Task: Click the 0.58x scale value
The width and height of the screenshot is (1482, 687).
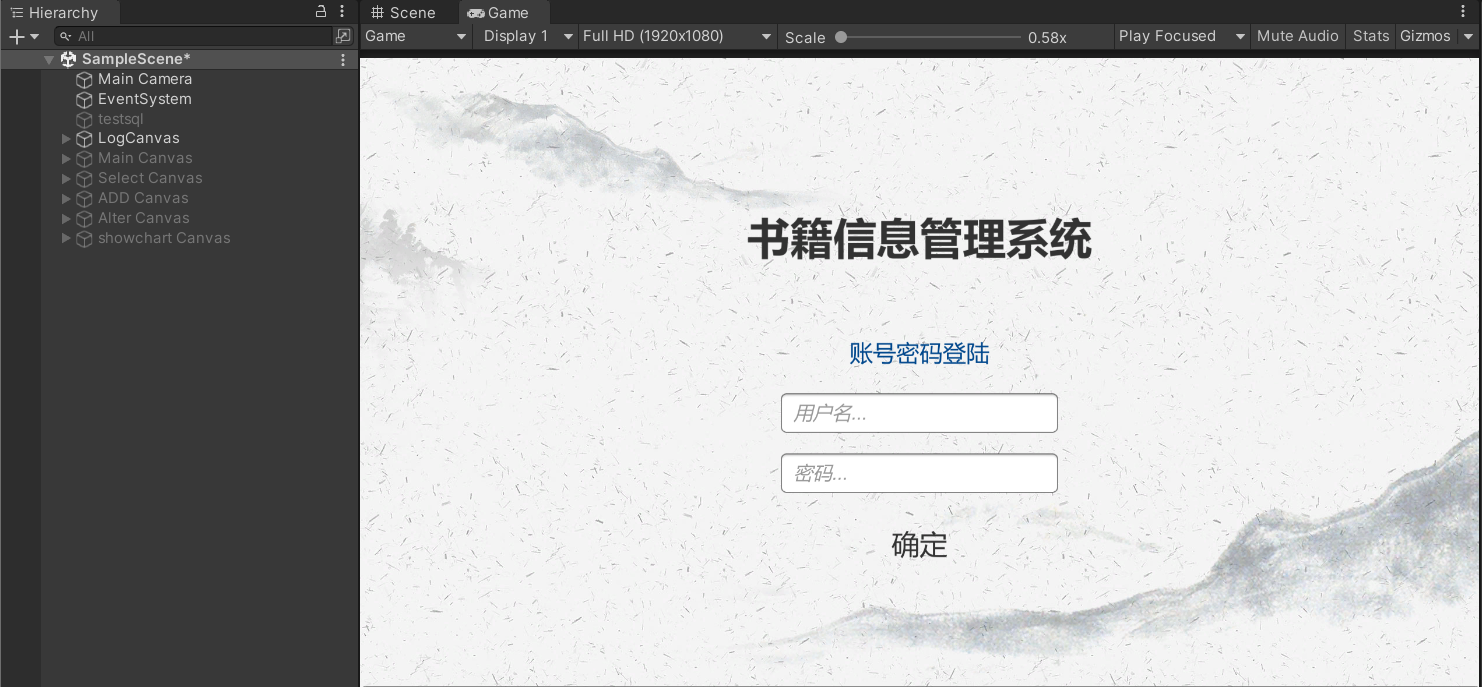Action: (1047, 37)
